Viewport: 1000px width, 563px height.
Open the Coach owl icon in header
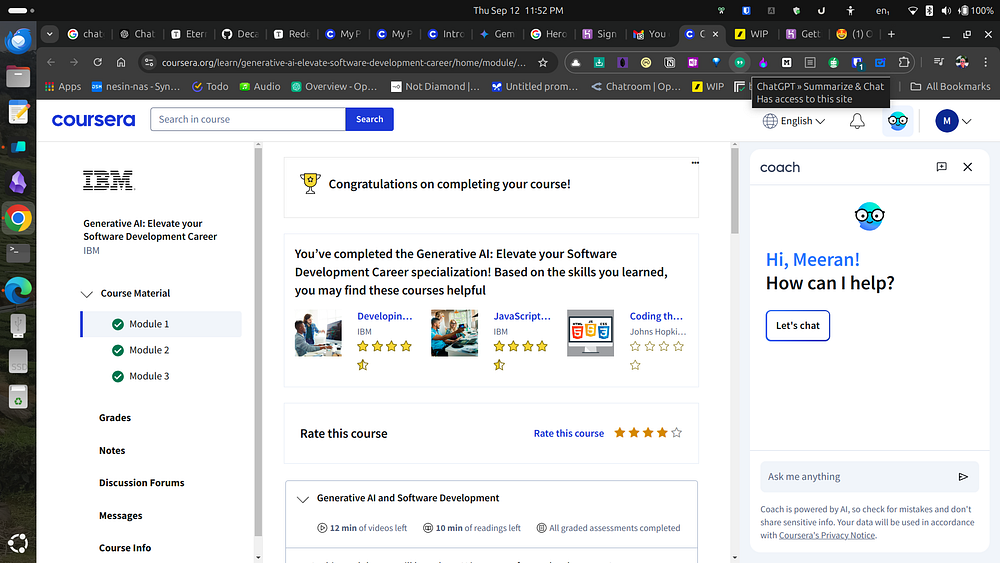[898, 121]
